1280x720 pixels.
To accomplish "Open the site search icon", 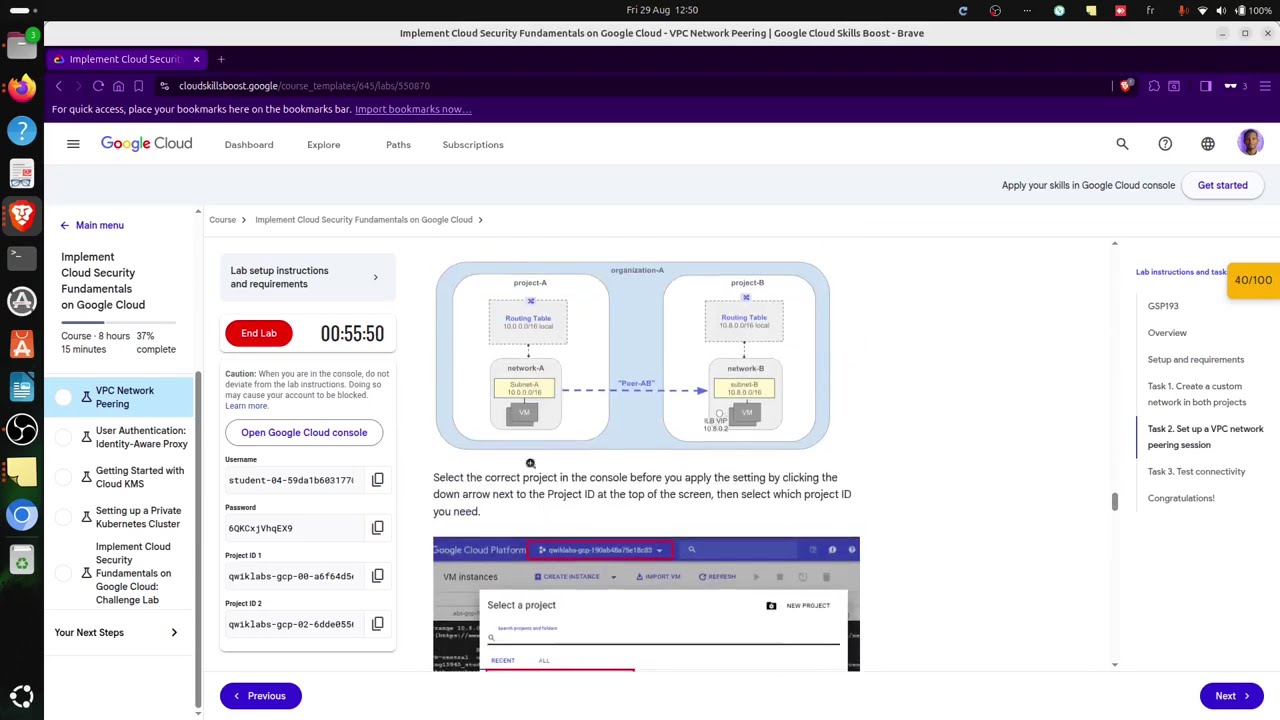I will coord(1122,144).
